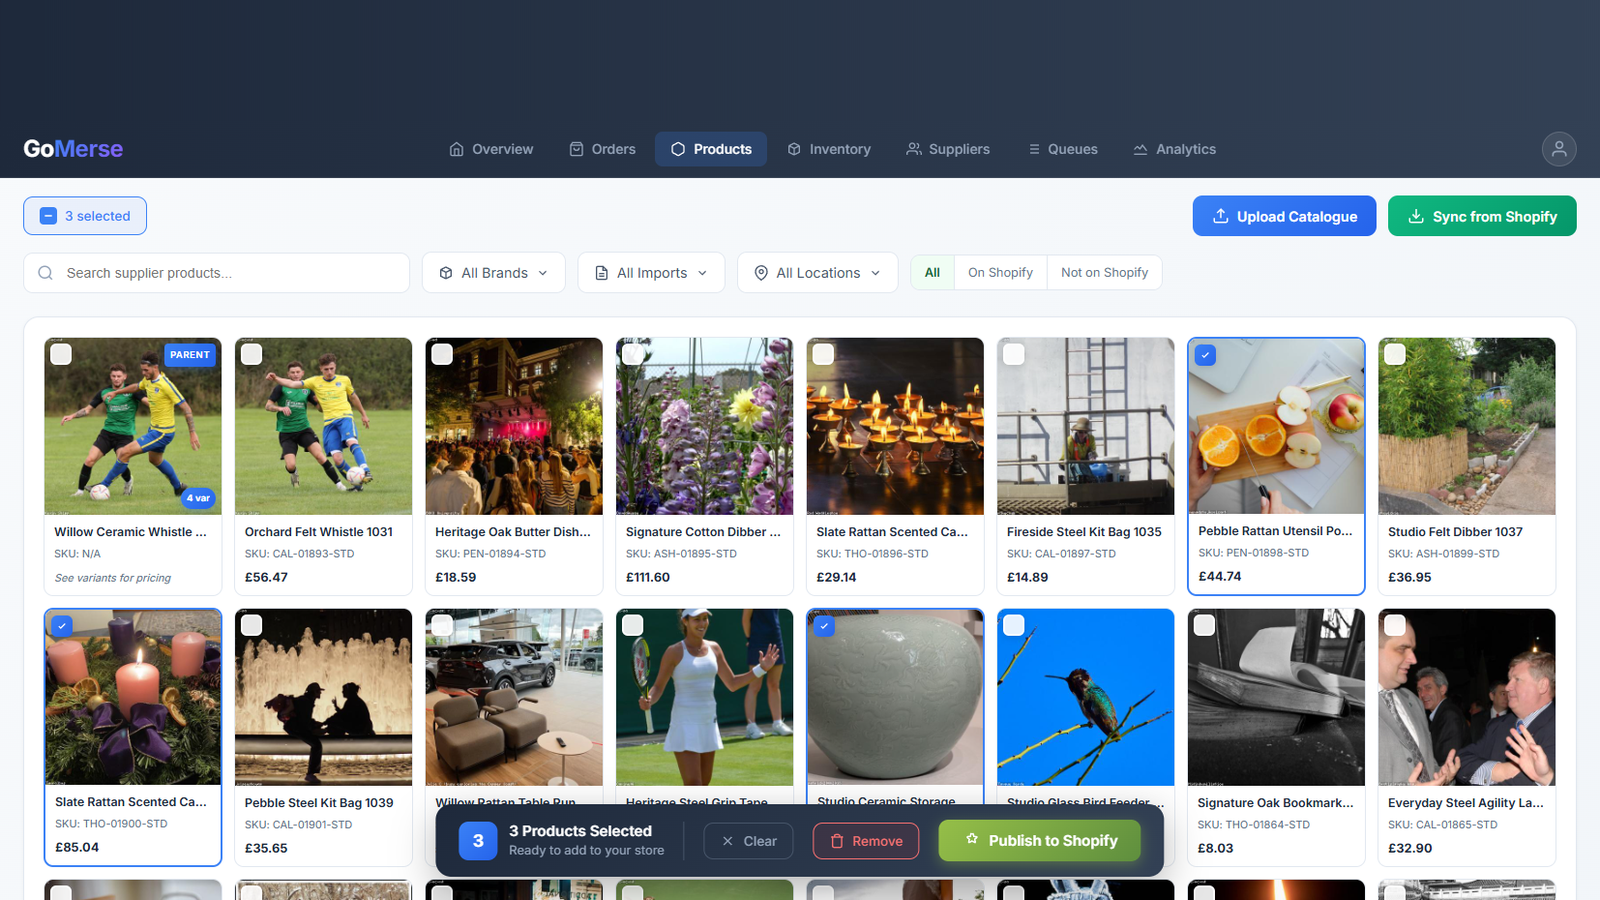The height and width of the screenshot is (900, 1600).
Task: Click the Upload Catalogue button
Action: coord(1284,216)
